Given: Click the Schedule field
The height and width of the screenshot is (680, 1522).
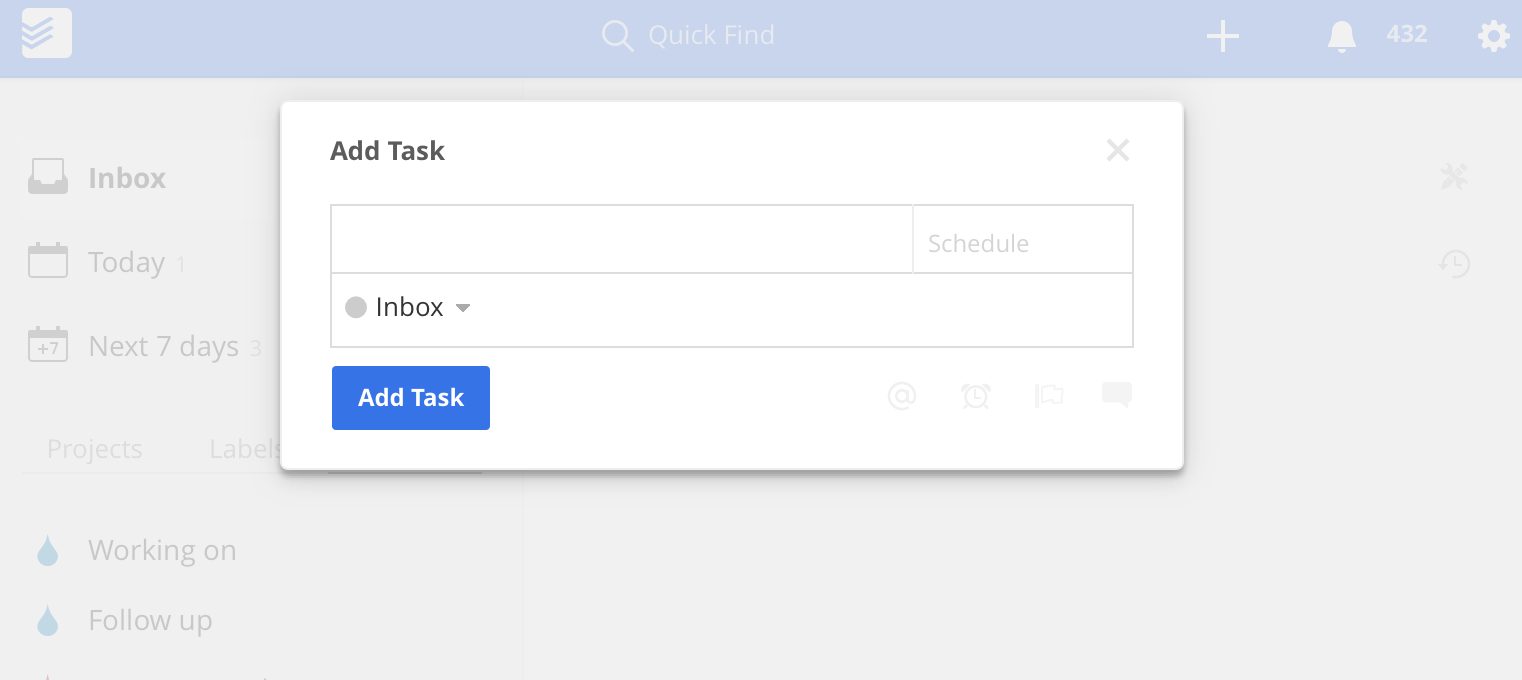Looking at the screenshot, I should click(x=1022, y=242).
